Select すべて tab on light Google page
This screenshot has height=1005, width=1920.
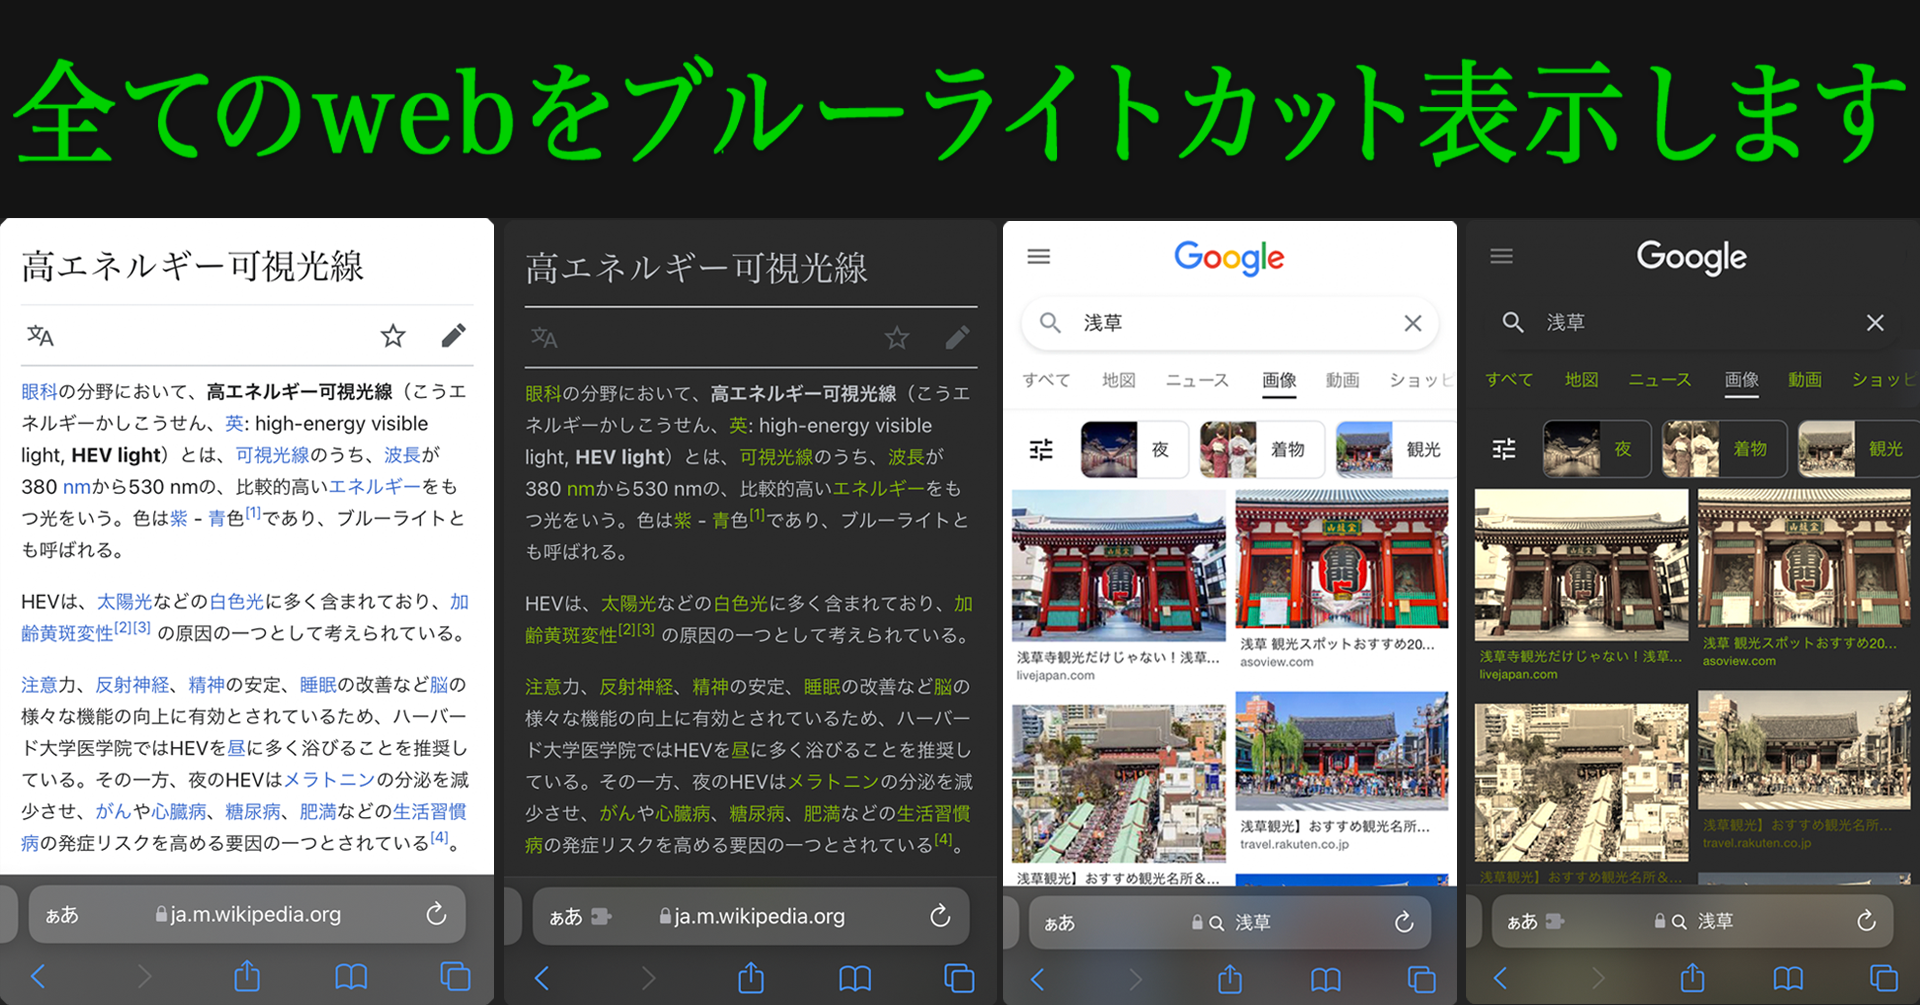(x=1047, y=380)
